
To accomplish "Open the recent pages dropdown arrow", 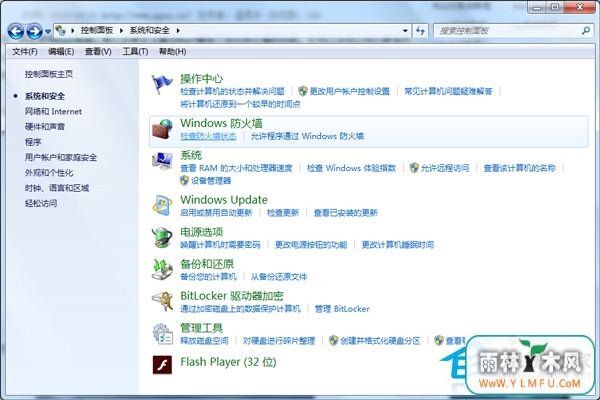I will [x=48, y=31].
